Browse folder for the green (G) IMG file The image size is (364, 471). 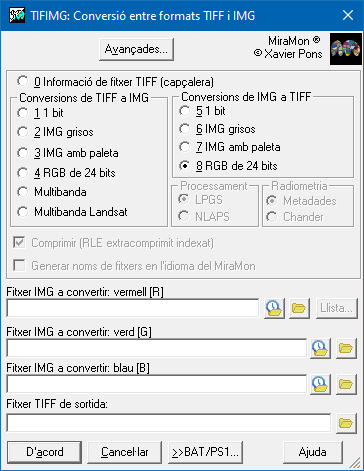(x=346, y=348)
